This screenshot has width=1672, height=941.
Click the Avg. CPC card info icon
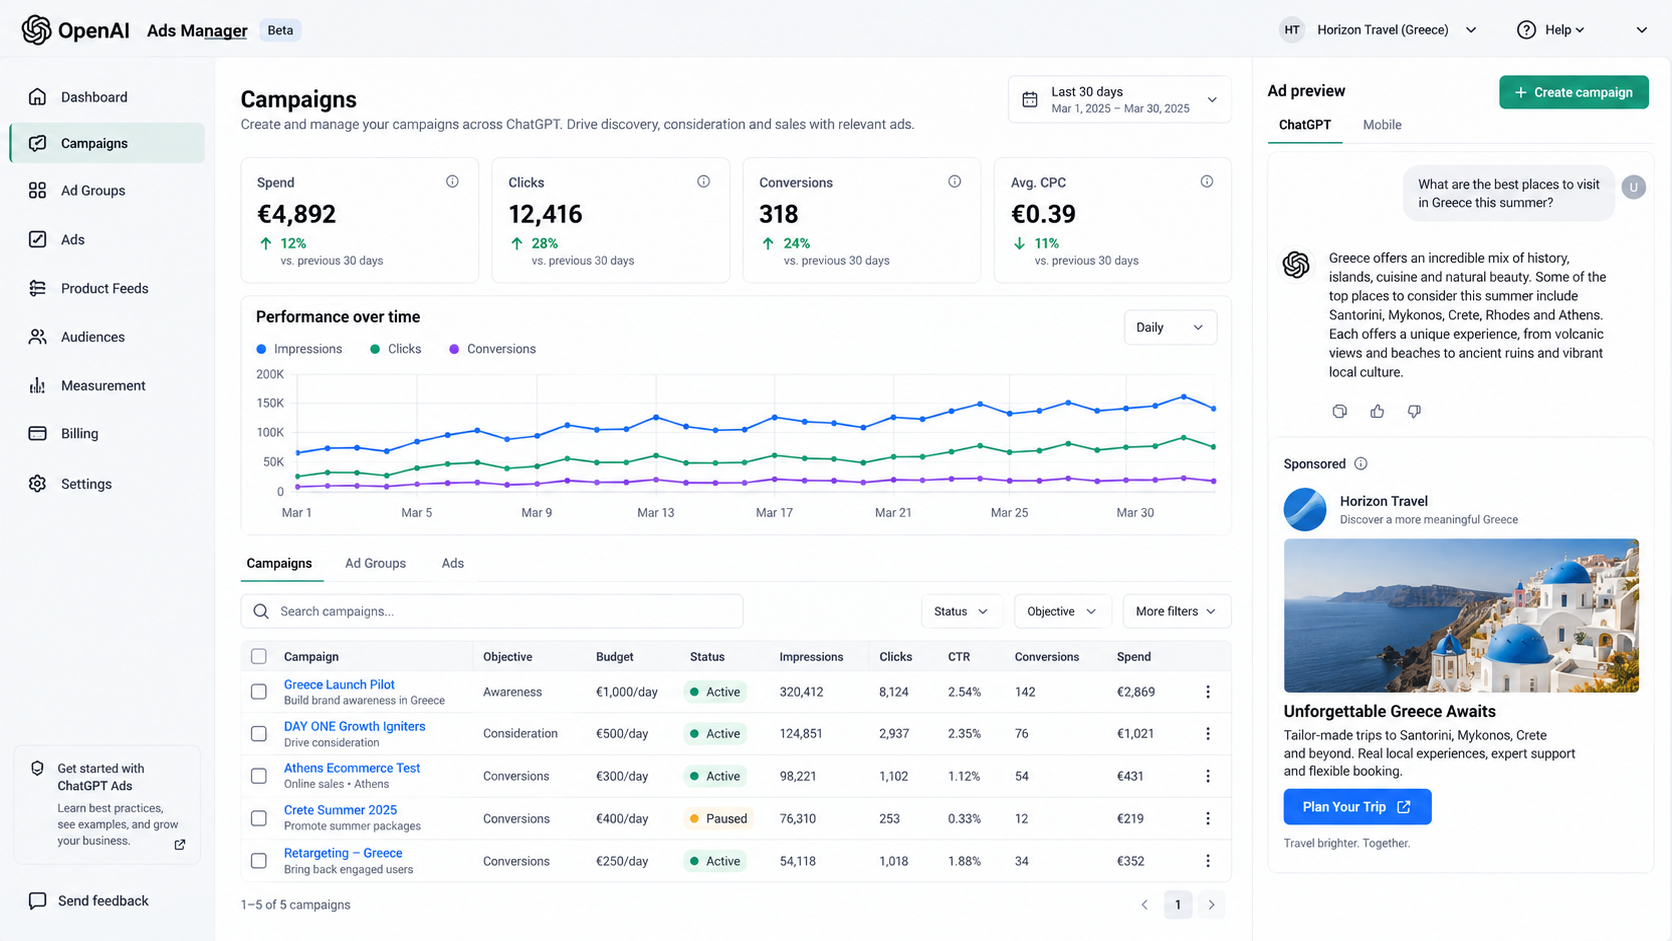1206,181
